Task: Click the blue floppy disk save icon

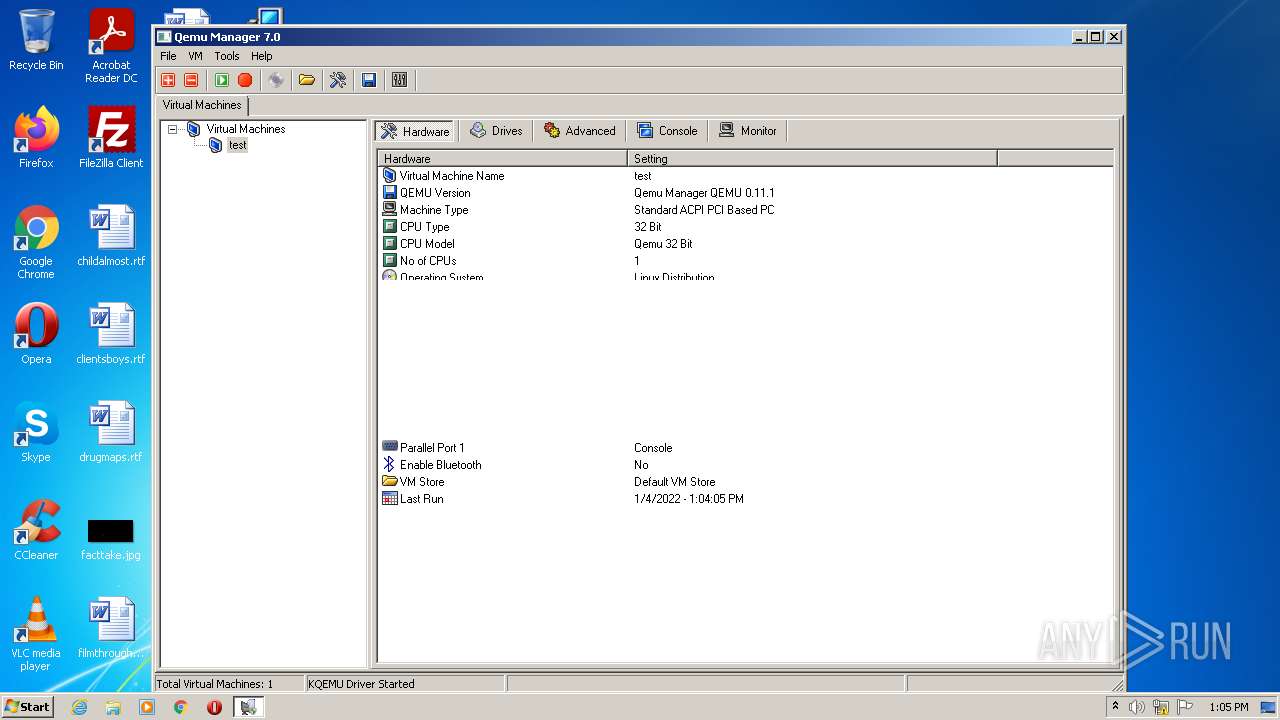Action: 369,80
